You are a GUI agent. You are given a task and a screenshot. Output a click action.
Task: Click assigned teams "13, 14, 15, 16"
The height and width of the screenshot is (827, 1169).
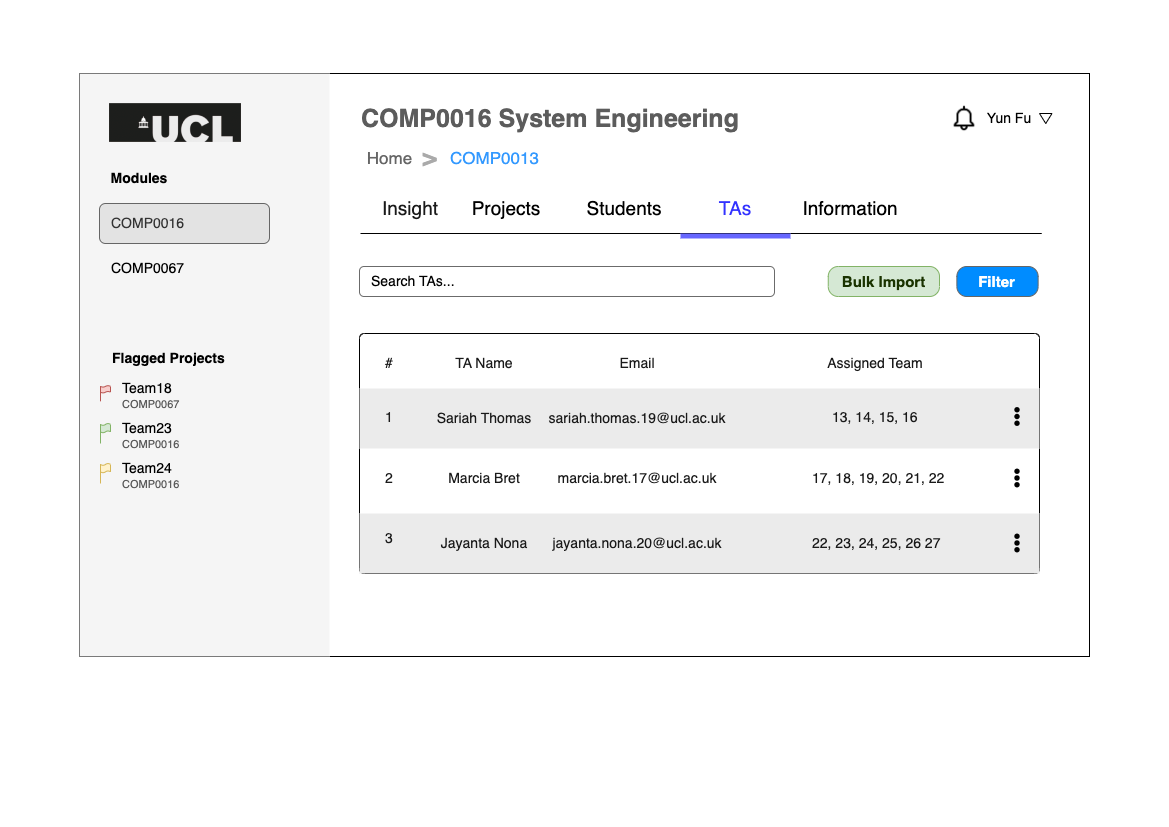pyautogui.click(x=875, y=418)
